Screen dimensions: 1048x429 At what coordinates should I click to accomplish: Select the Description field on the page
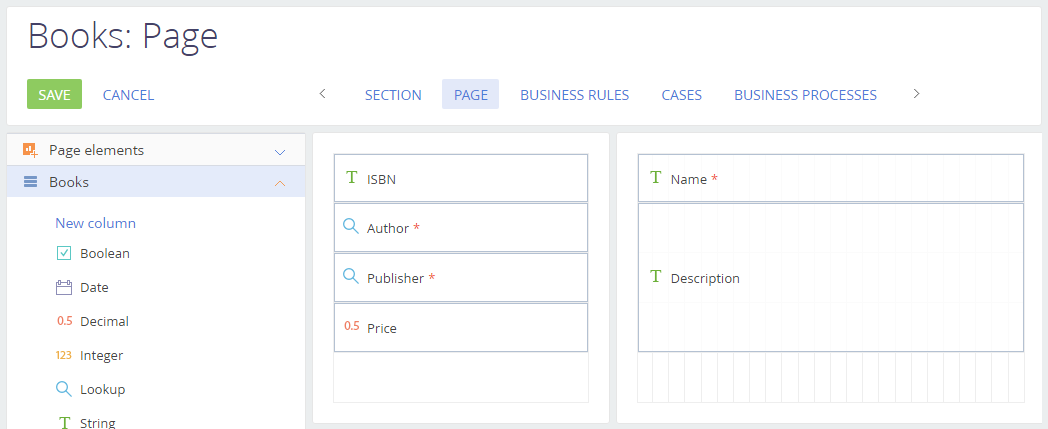tap(830, 278)
